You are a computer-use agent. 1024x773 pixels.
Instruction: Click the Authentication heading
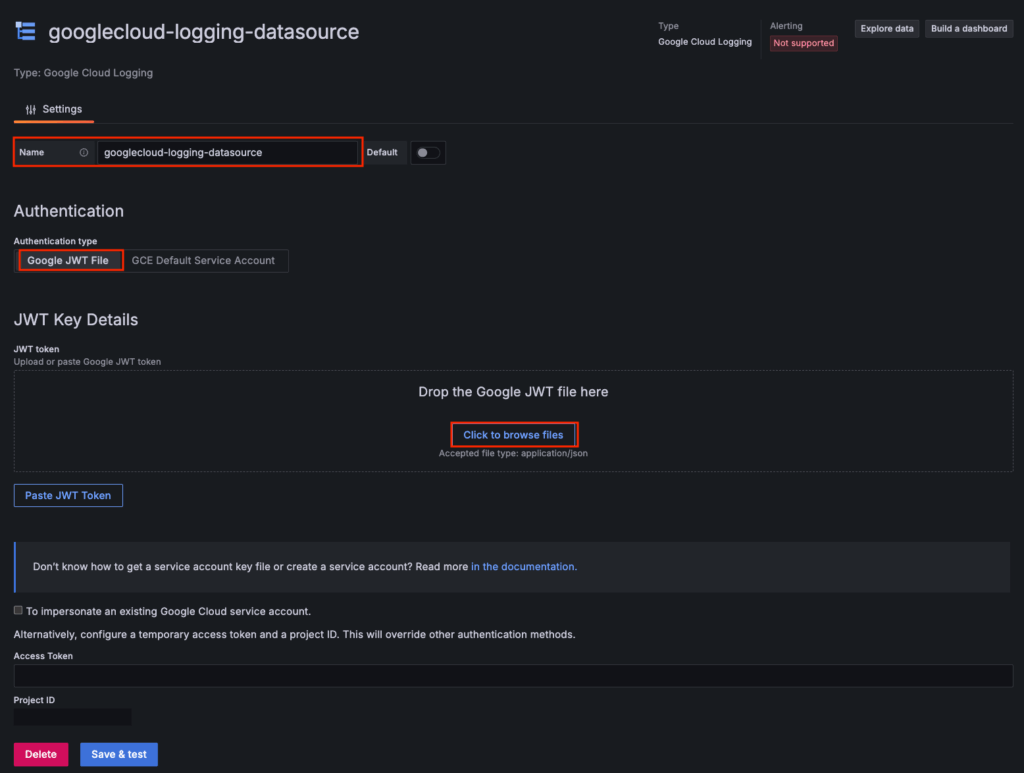(69, 211)
